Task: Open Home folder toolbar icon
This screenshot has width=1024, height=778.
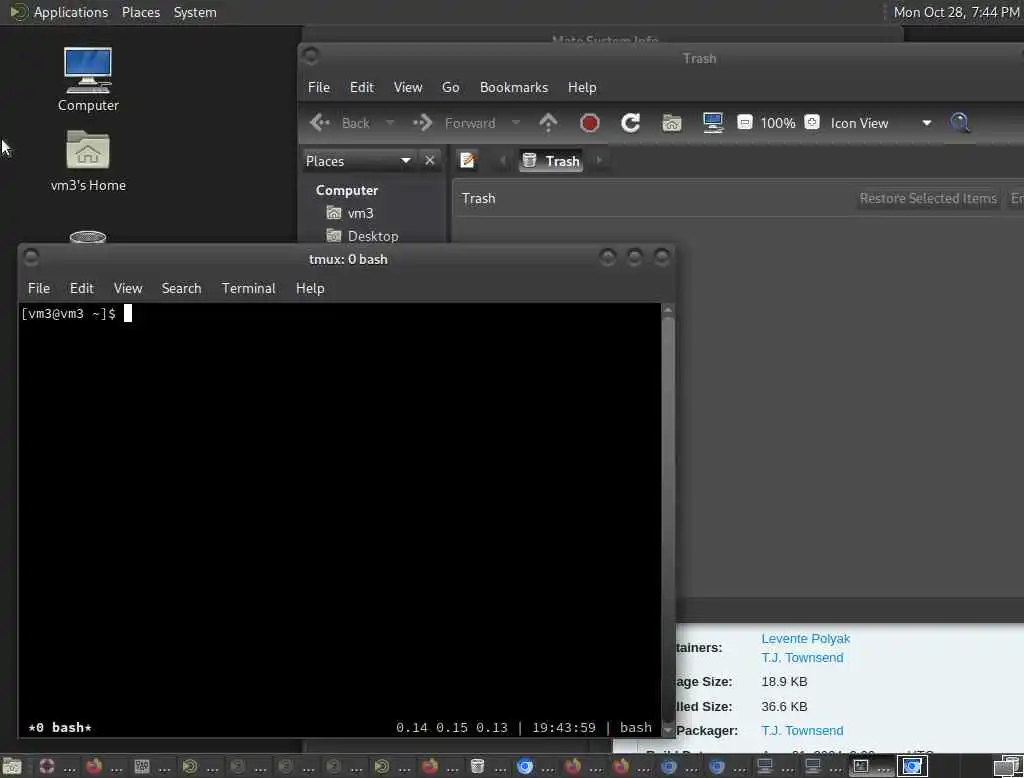Action: [x=671, y=123]
